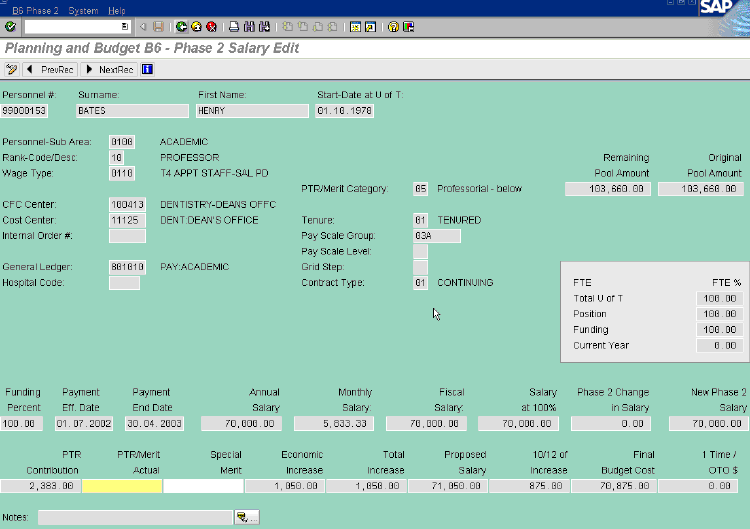Click the First Page icon

(287, 27)
